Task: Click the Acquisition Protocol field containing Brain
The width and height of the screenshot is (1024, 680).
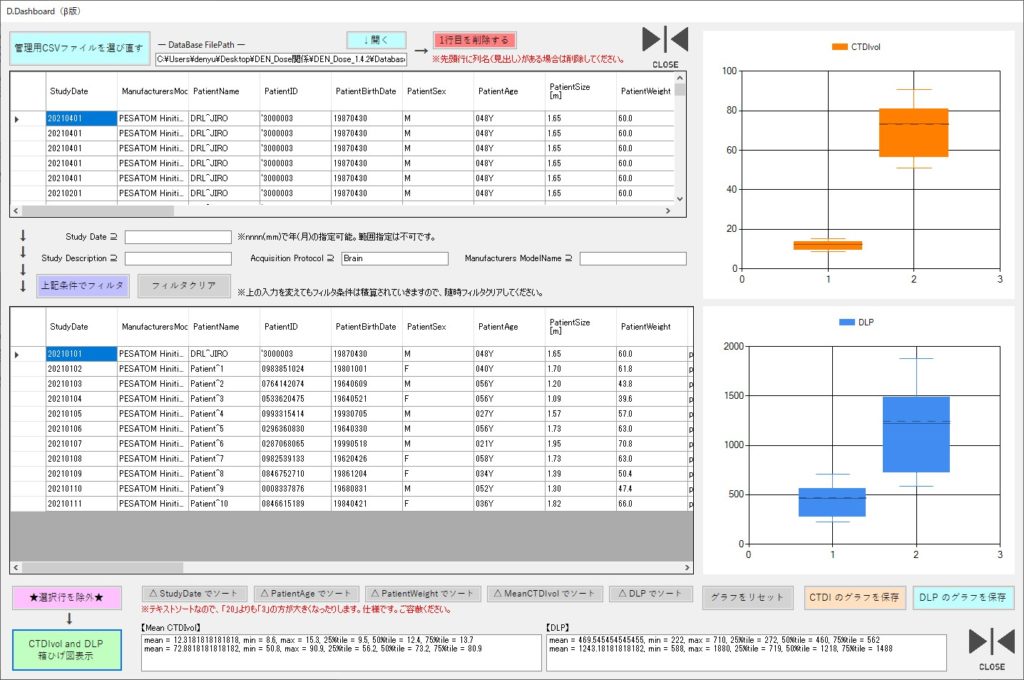Action: tap(394, 258)
